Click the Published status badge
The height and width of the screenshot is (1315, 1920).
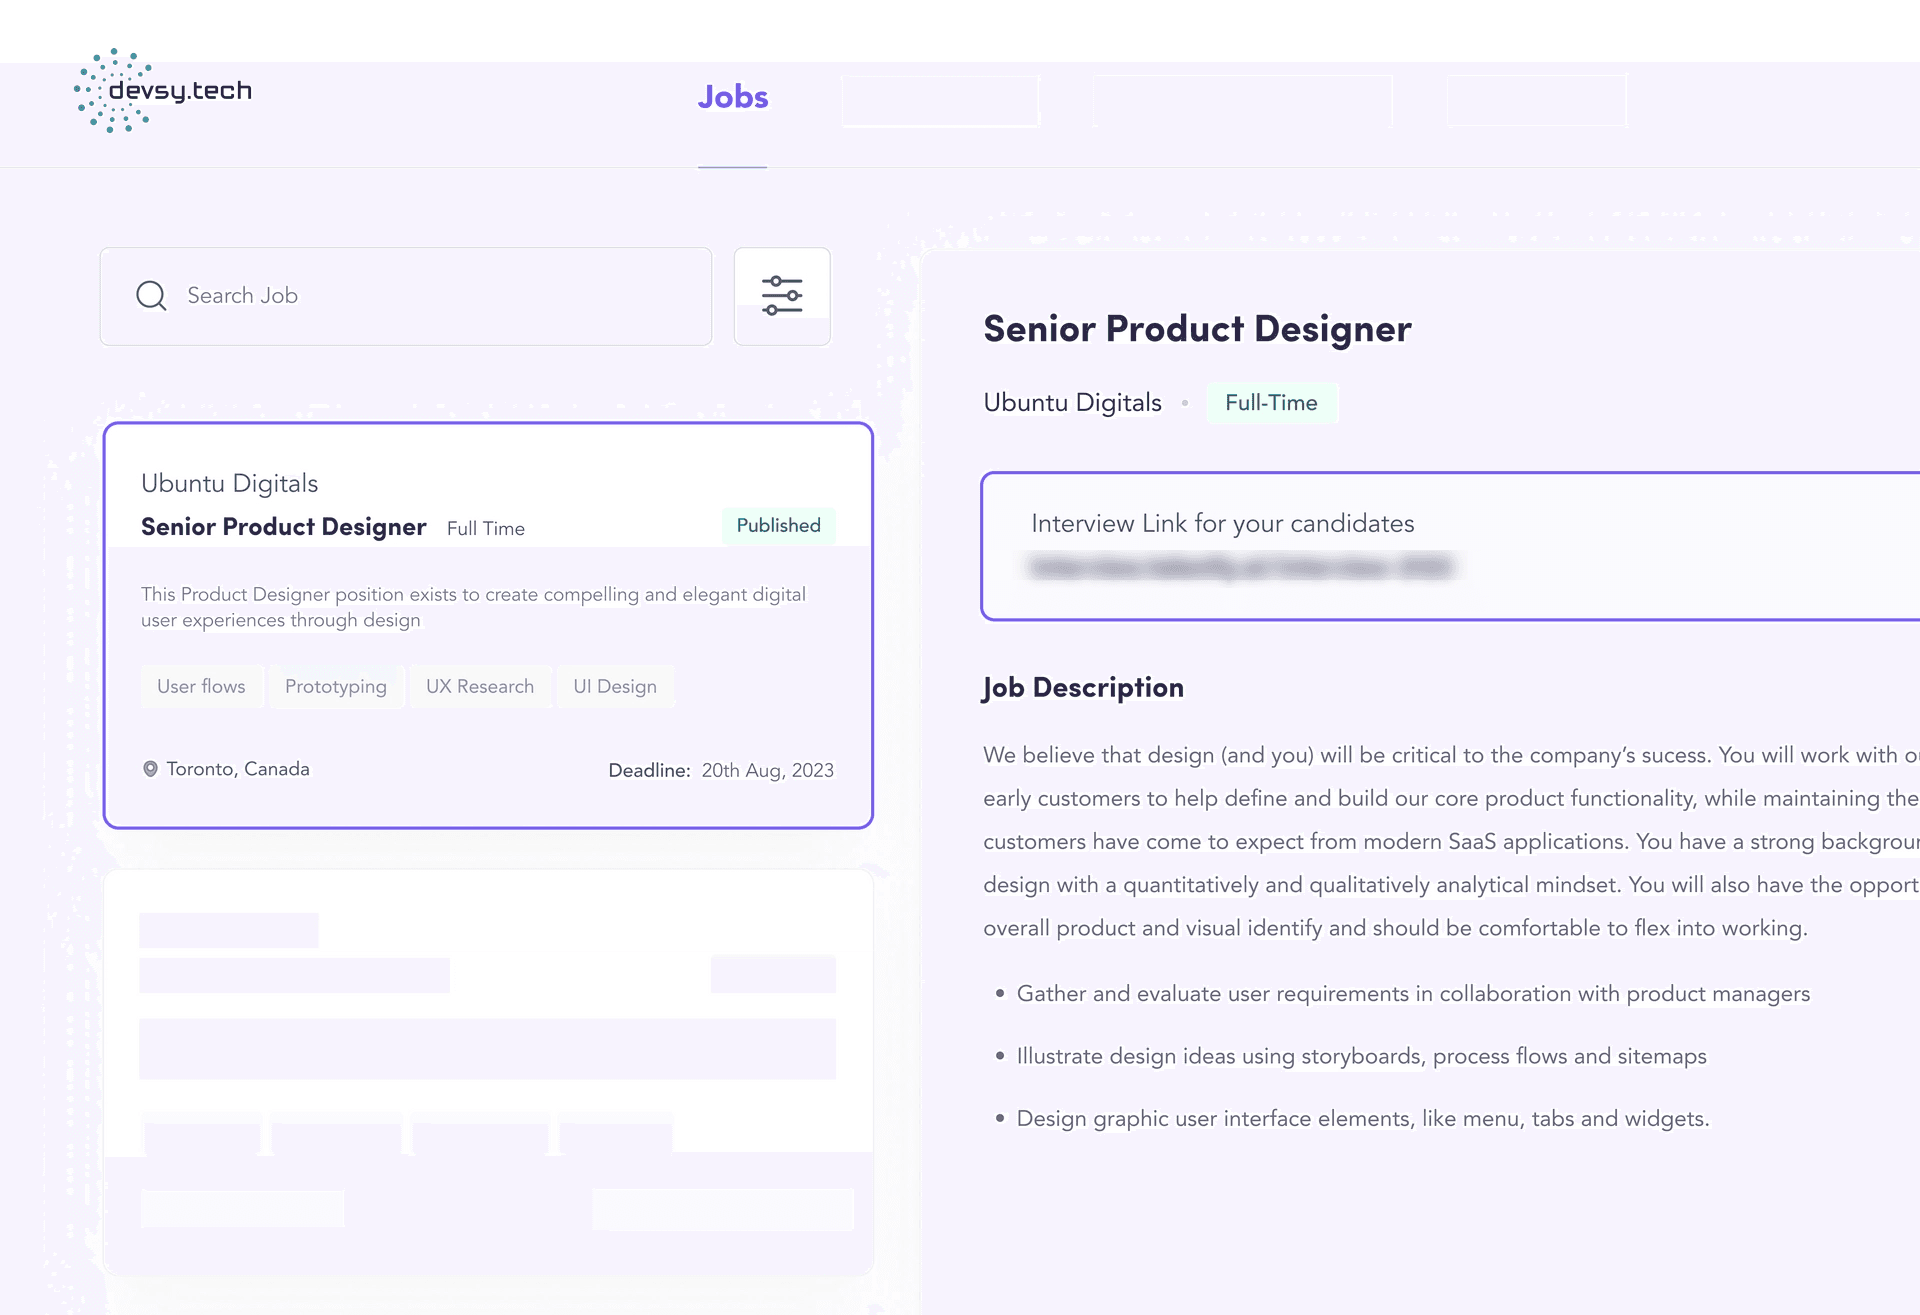click(778, 526)
